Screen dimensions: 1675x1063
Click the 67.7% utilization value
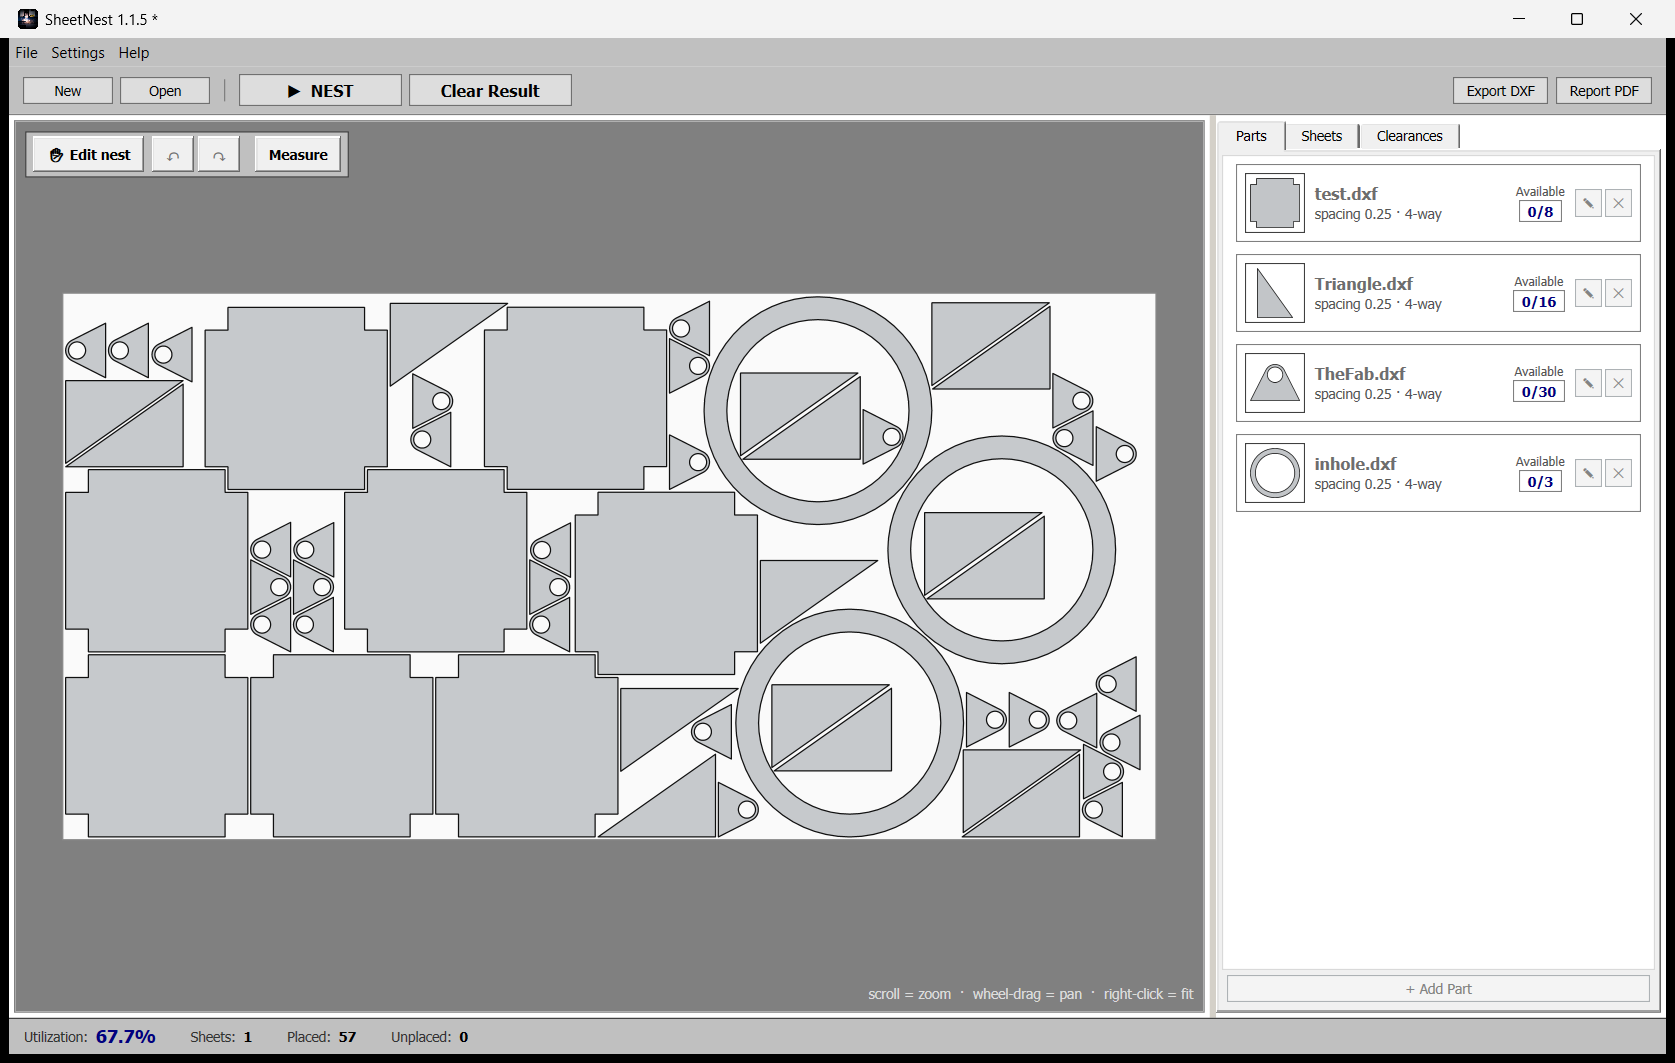point(126,1037)
